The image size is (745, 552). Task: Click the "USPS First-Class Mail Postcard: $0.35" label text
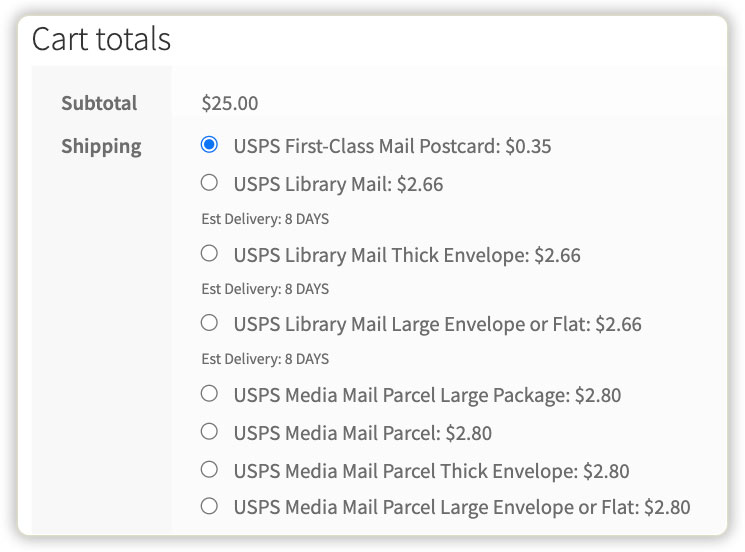coord(392,146)
